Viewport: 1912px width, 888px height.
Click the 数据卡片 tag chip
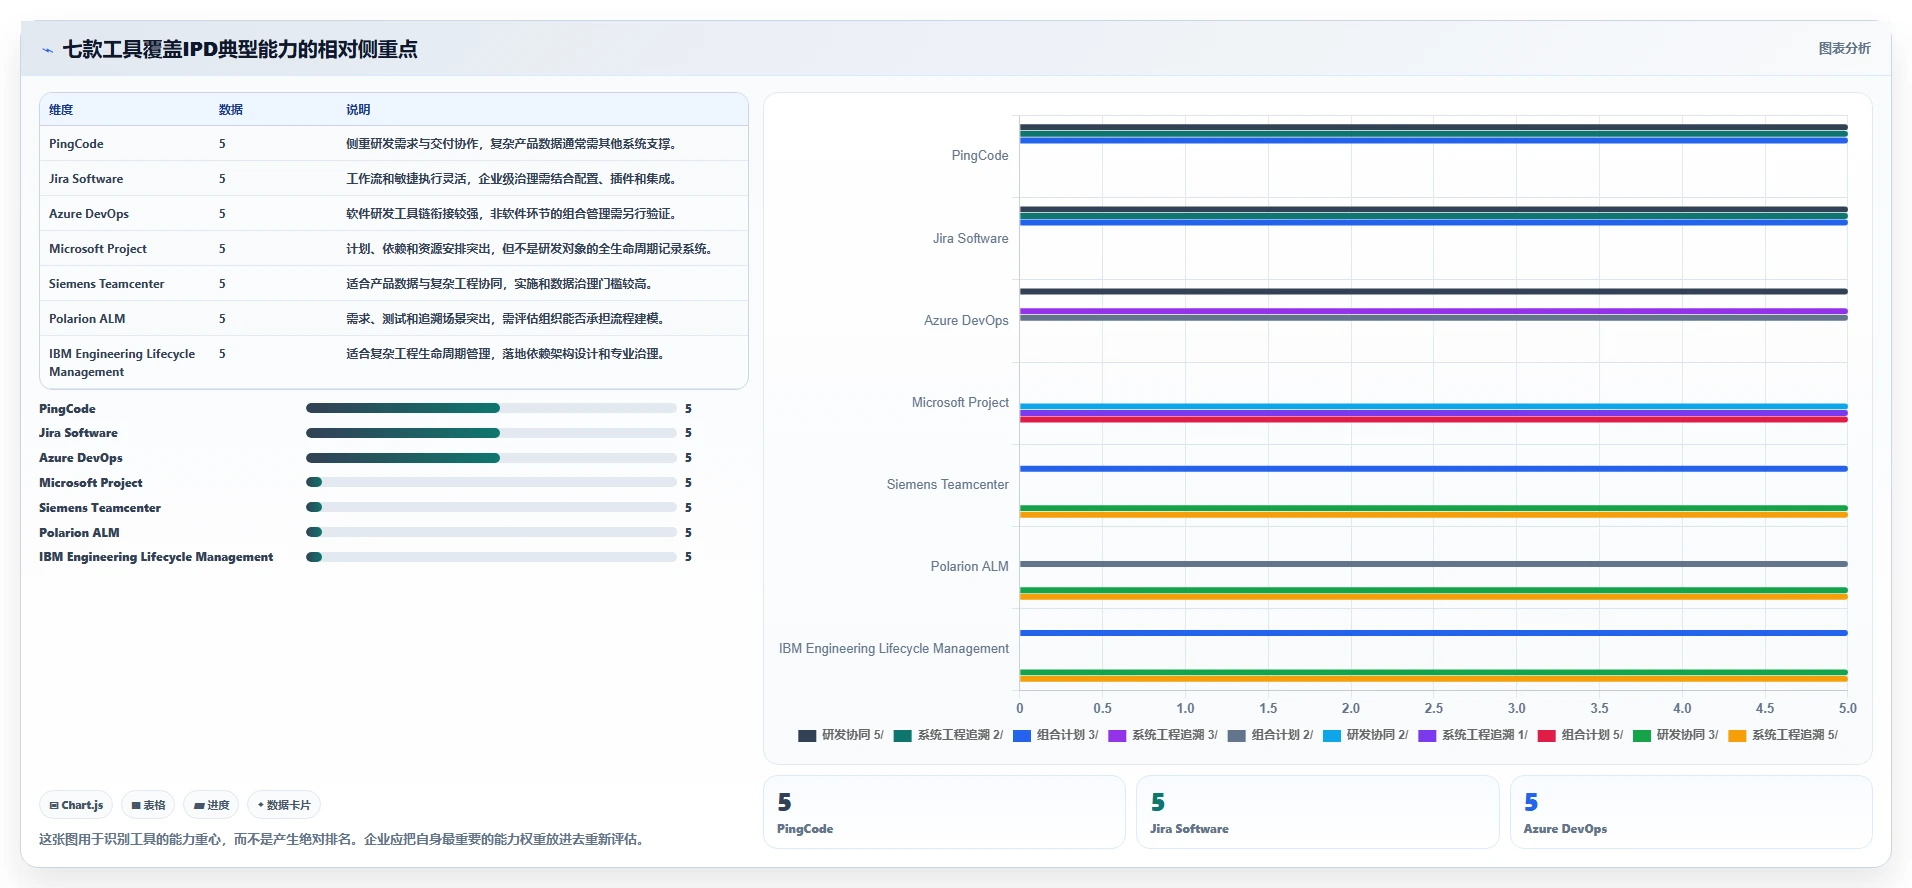point(284,805)
